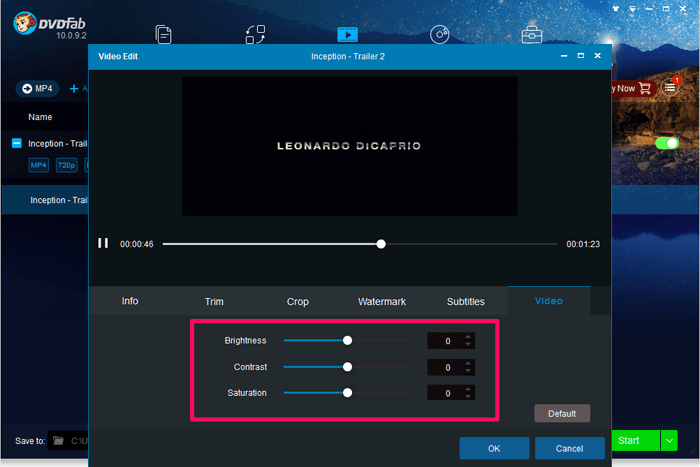This screenshot has height=467, width=700.
Task: Collapse the Inception title row checkbox
Action: pyautogui.click(x=17, y=143)
